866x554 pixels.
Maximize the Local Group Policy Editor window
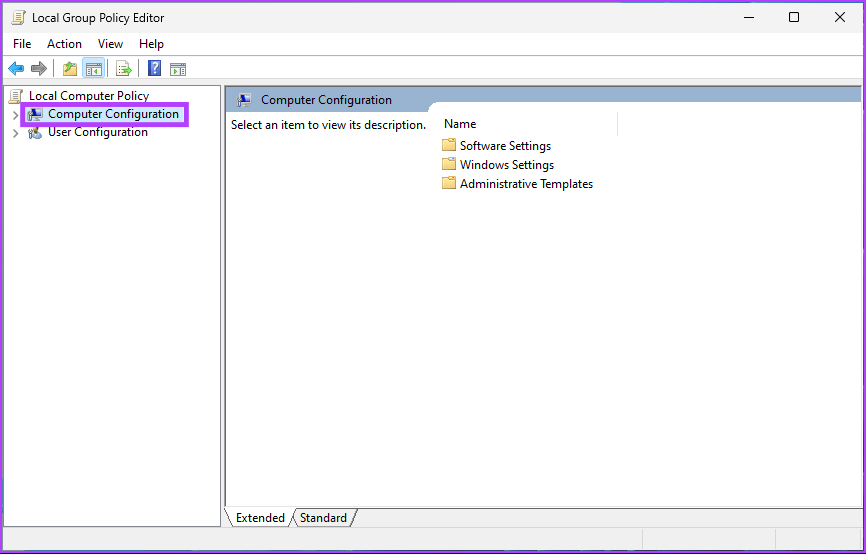(794, 18)
